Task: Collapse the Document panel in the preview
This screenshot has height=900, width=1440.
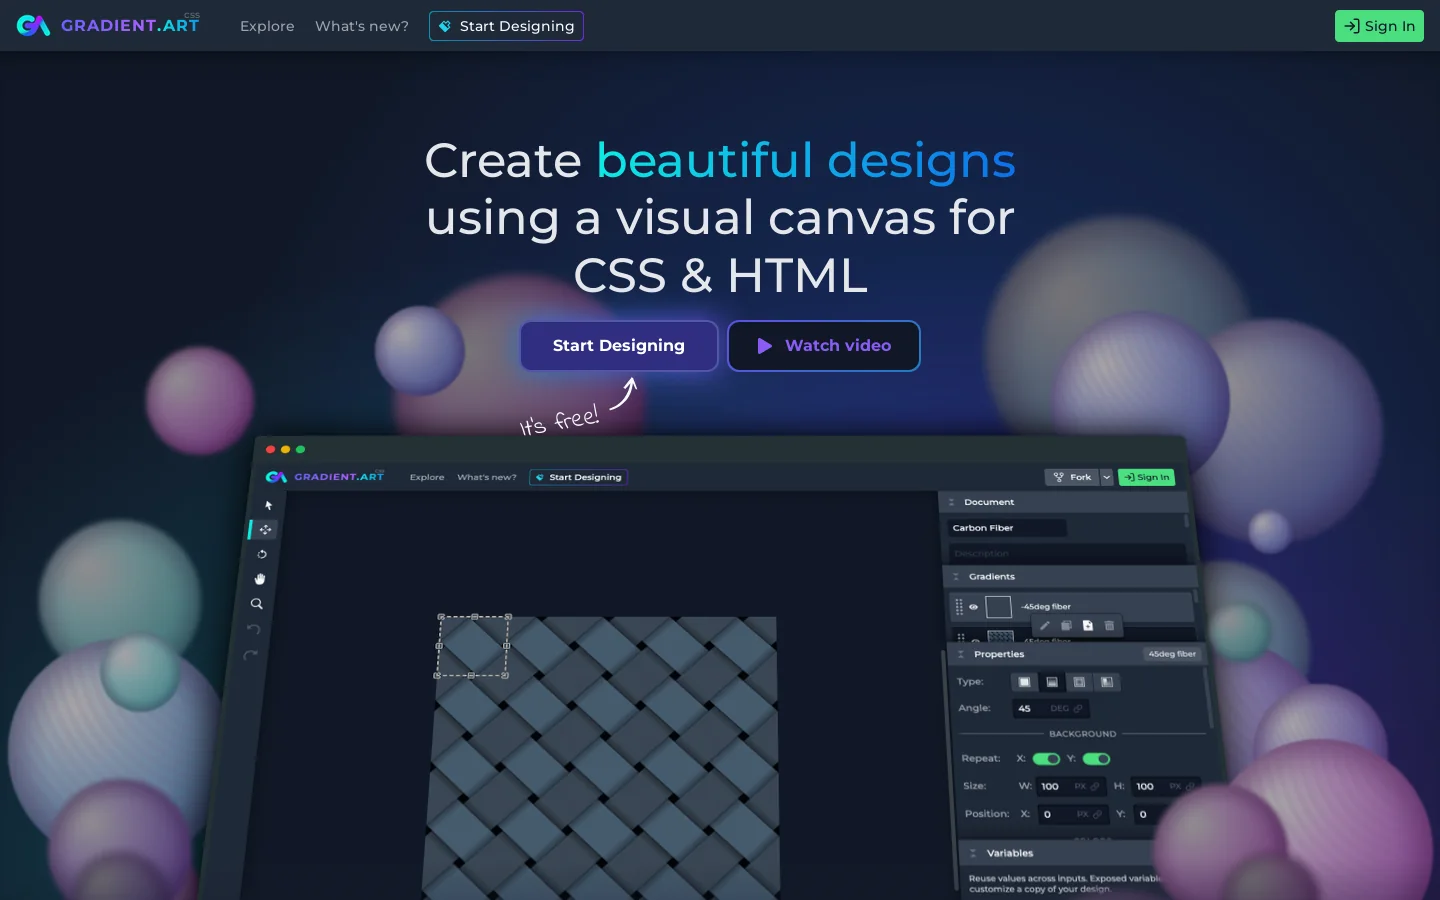Action: click(x=952, y=502)
